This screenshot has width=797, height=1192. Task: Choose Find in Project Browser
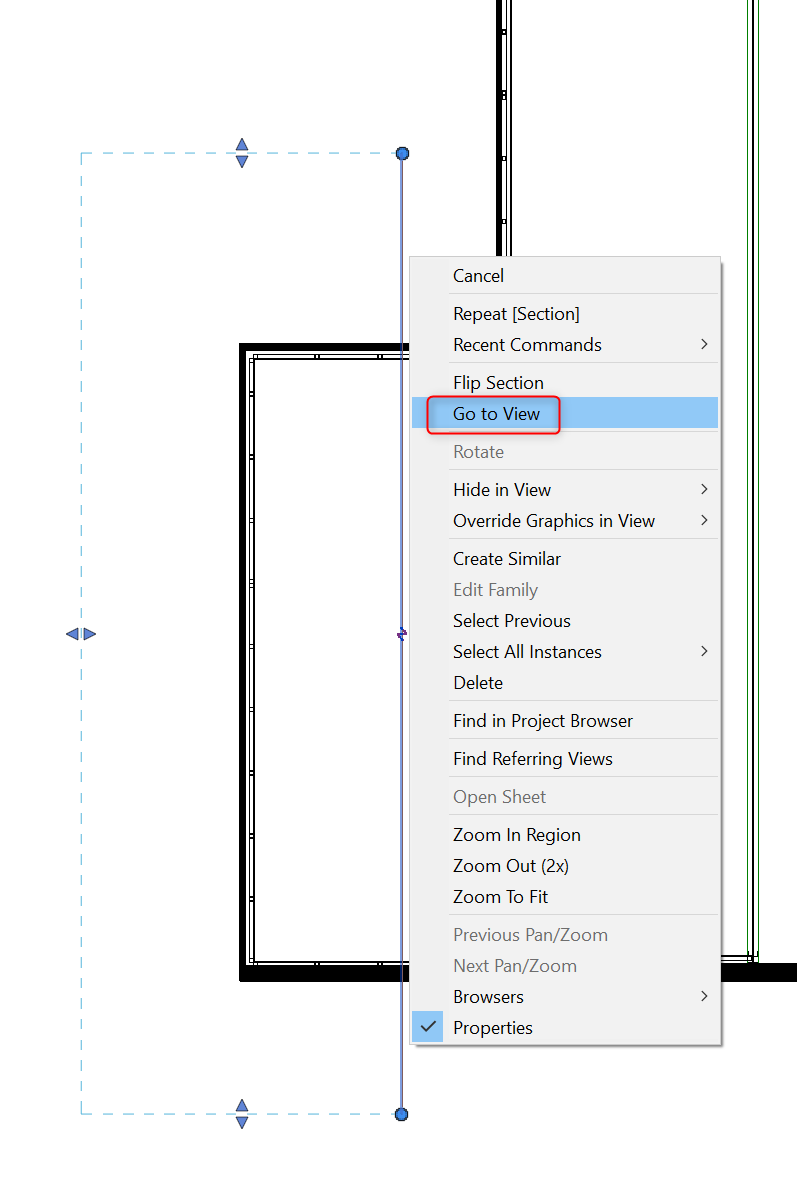tap(564, 721)
